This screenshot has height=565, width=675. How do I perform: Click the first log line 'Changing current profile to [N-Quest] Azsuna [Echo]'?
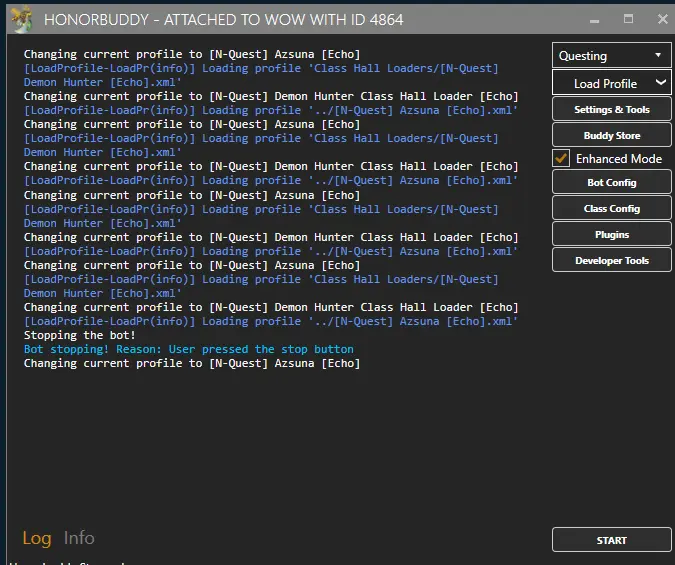[x=192, y=54]
